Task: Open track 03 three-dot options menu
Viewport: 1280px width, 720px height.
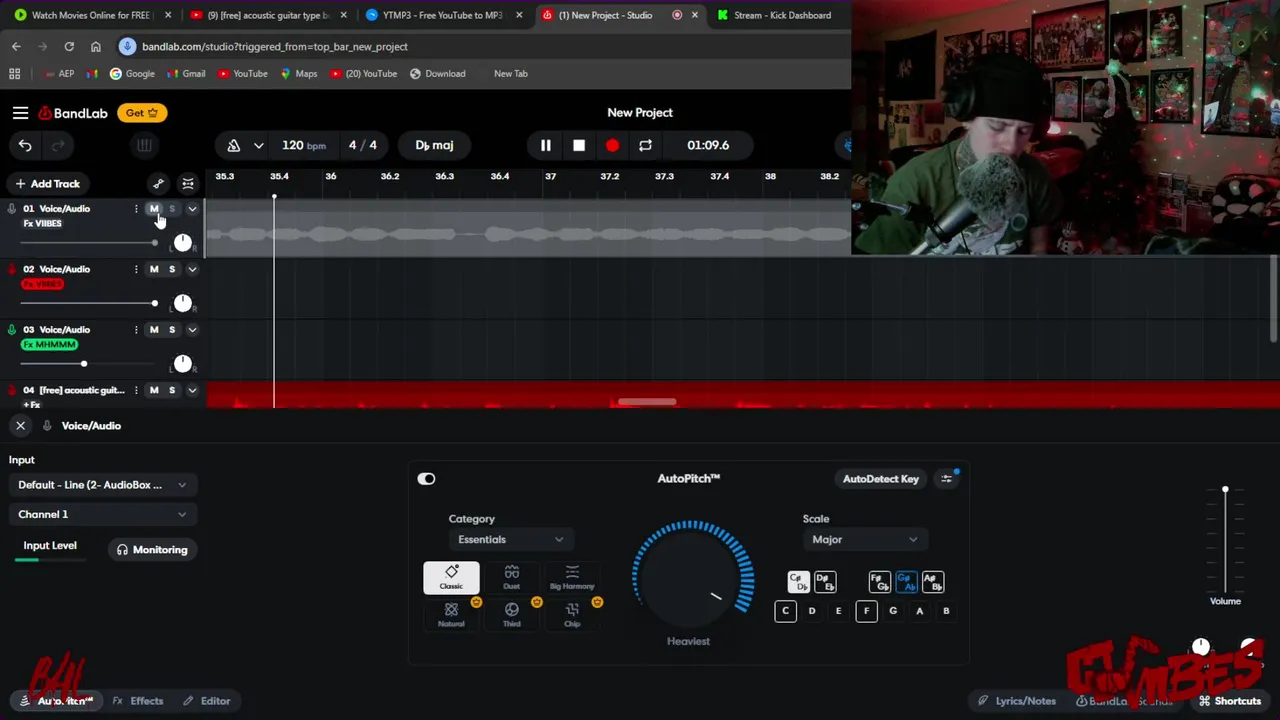Action: (136, 330)
